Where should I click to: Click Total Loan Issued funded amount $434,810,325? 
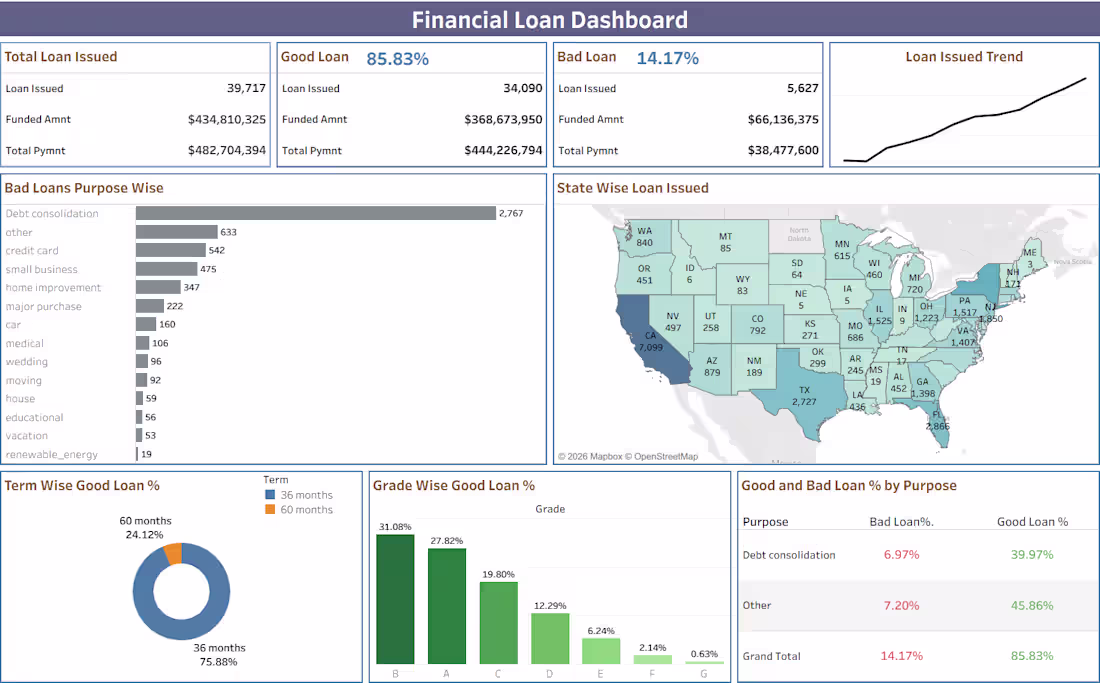click(x=227, y=119)
